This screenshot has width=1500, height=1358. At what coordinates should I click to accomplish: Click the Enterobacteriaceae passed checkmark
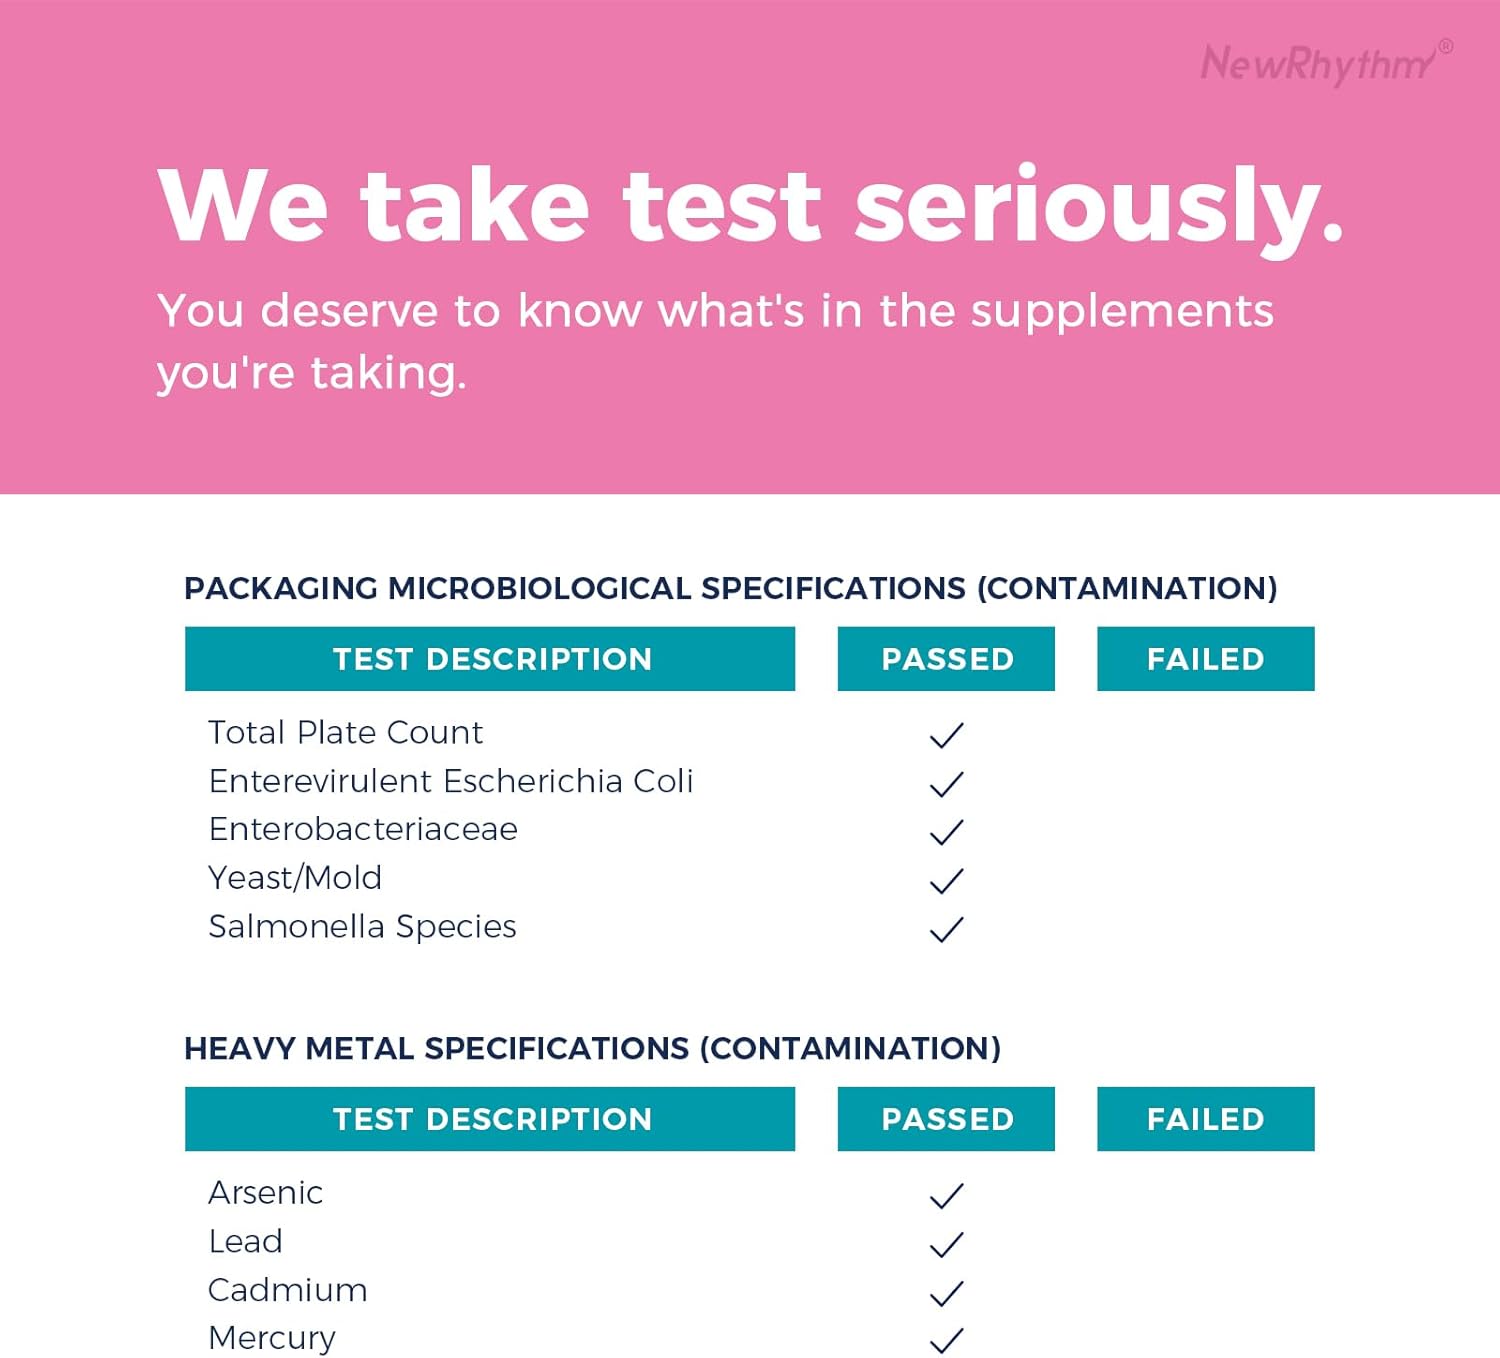[946, 832]
